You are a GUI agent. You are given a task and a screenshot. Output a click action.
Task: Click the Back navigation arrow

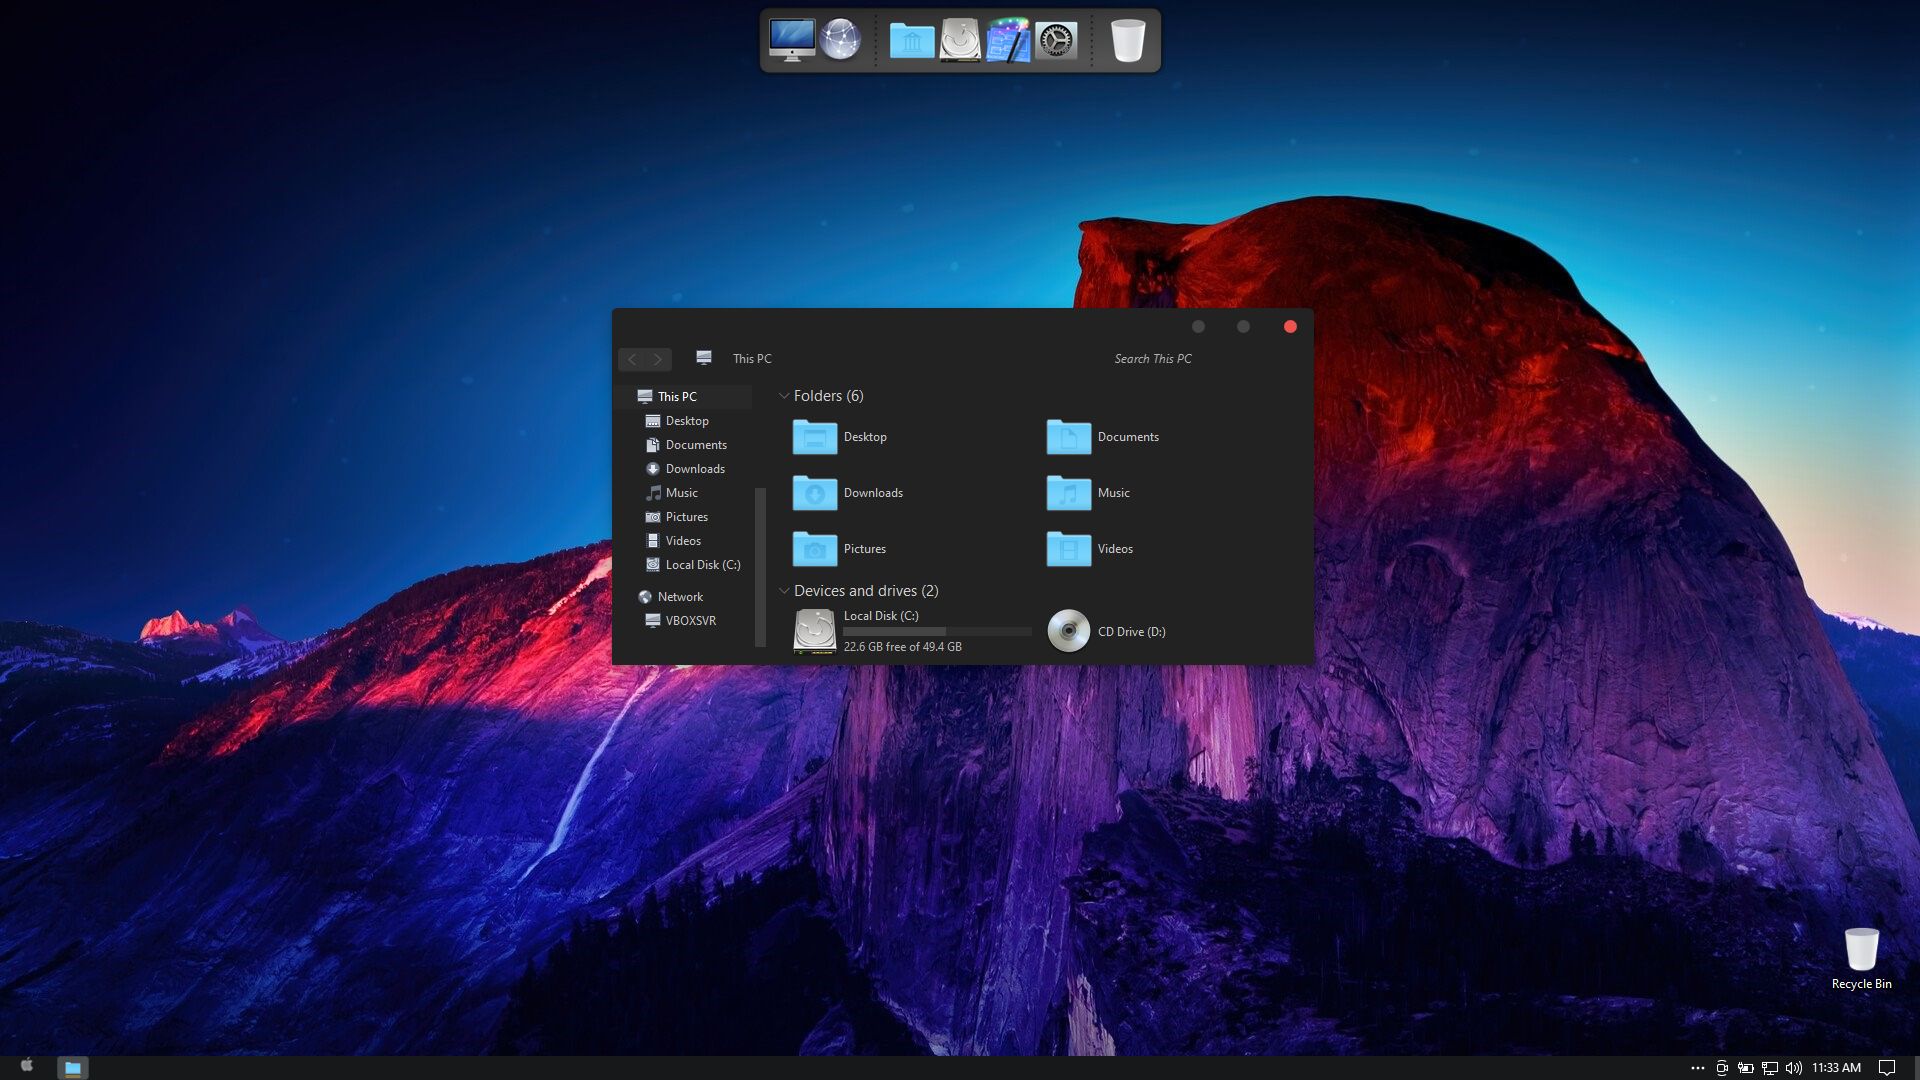[632, 359]
